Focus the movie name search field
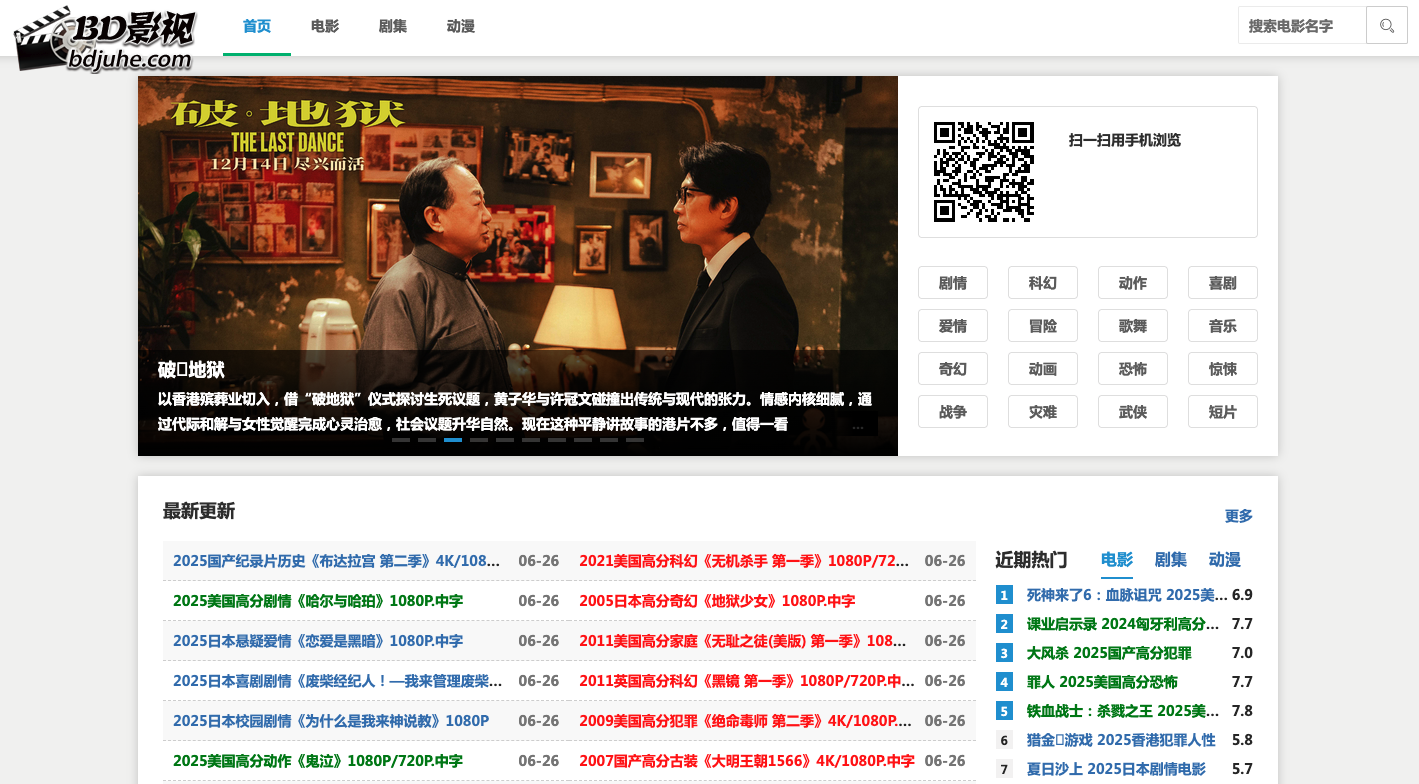Image resolution: width=1419 pixels, height=784 pixels. coord(1302,26)
